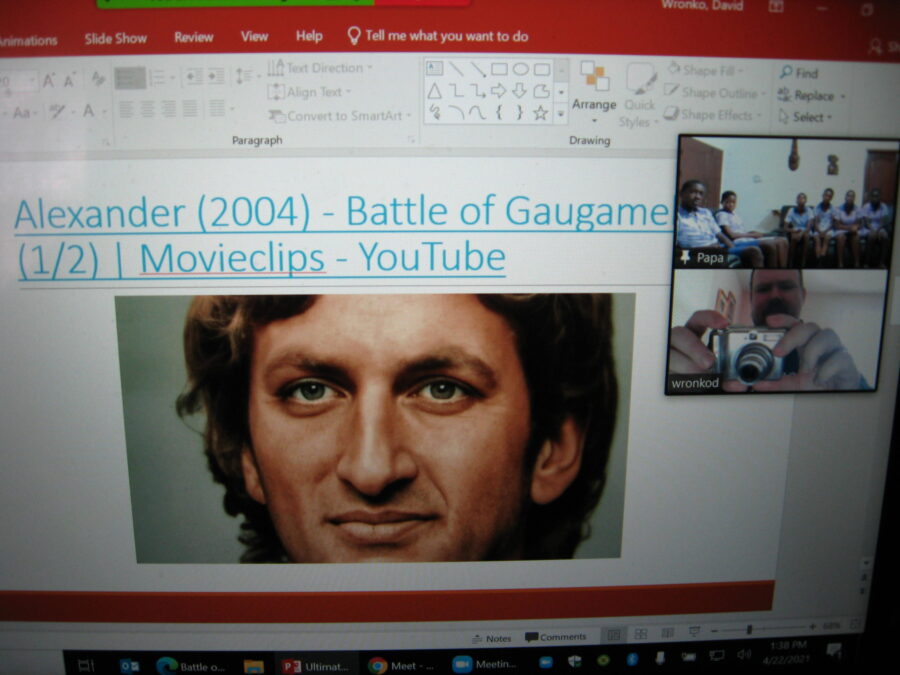Start Slide Show from status bar icon
This screenshot has width=900, height=675.
click(694, 633)
